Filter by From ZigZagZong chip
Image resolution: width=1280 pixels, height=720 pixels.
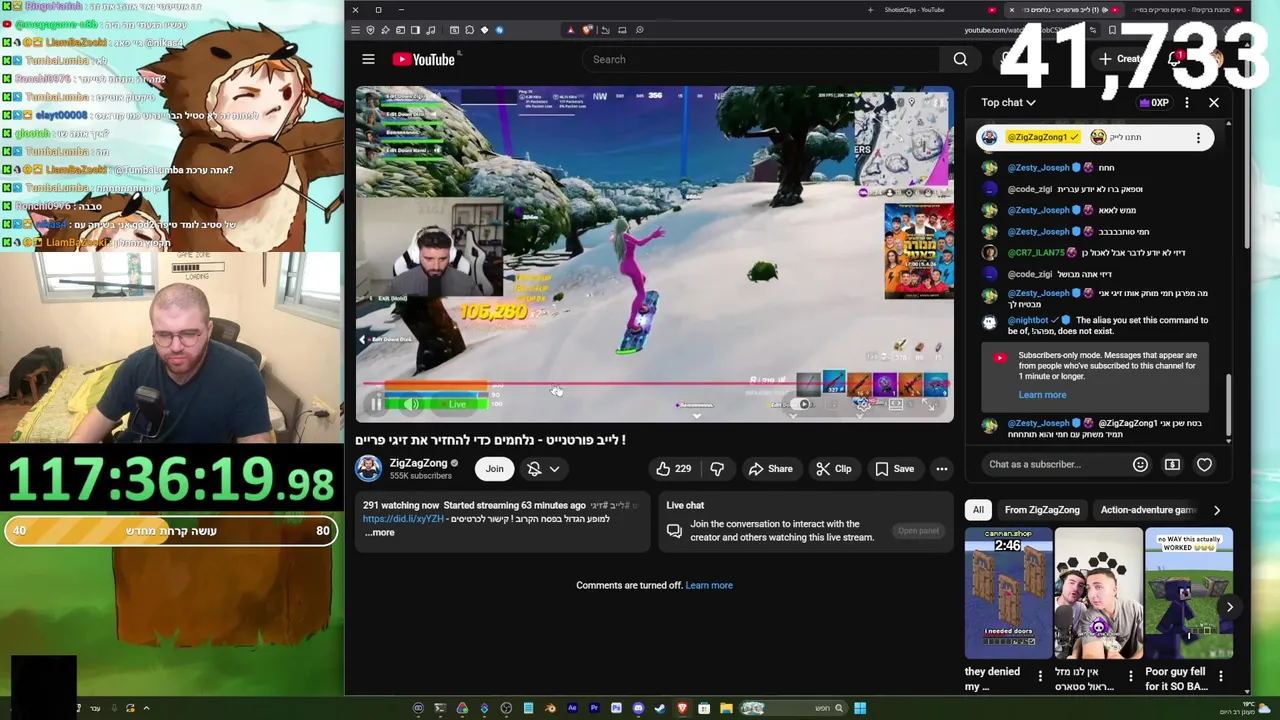click(1042, 510)
